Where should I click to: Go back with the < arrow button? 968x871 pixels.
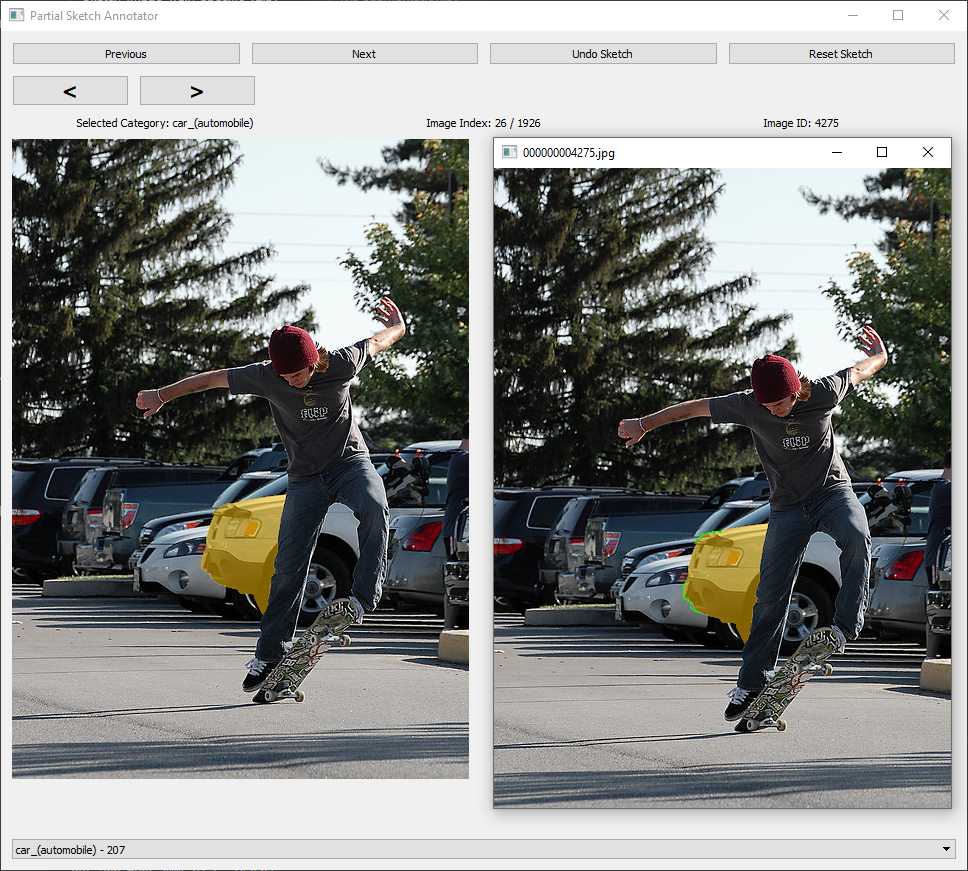tap(70, 91)
